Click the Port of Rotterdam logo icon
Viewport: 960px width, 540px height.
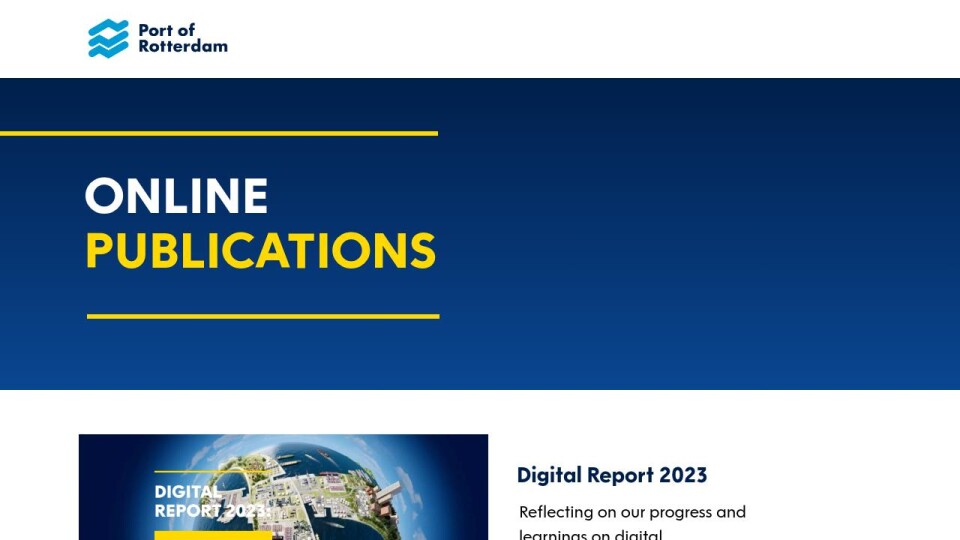[x=108, y=39]
